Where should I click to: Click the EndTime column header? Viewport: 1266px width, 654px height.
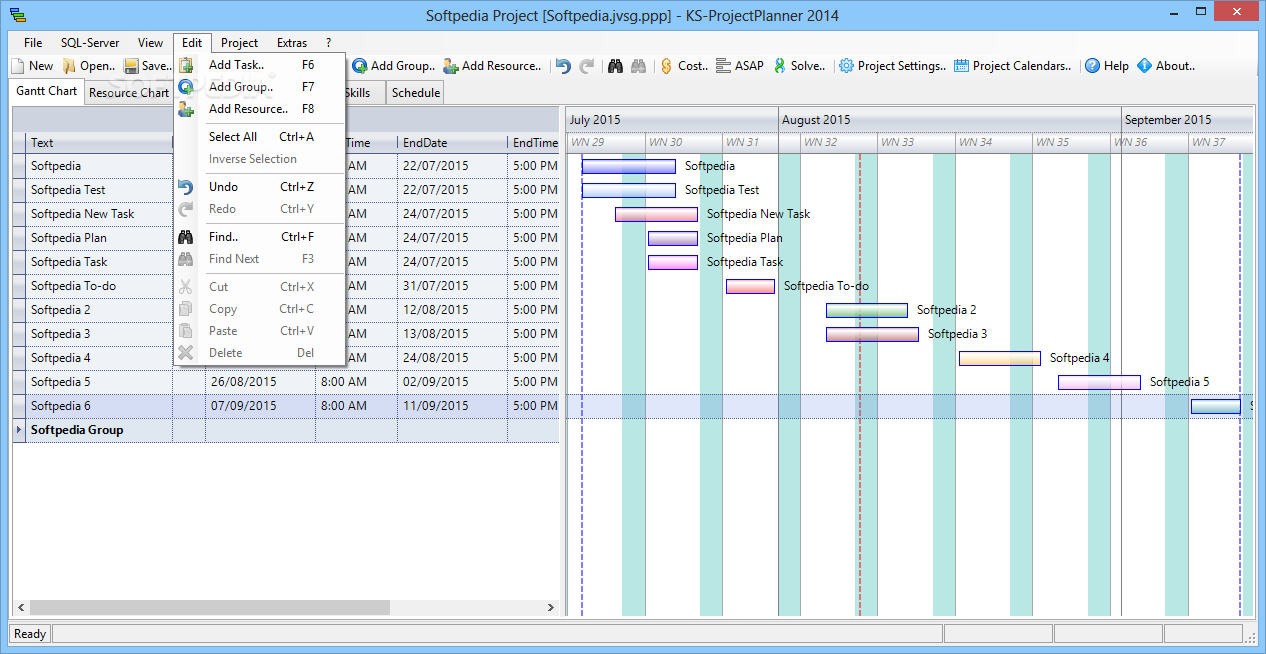[533, 143]
